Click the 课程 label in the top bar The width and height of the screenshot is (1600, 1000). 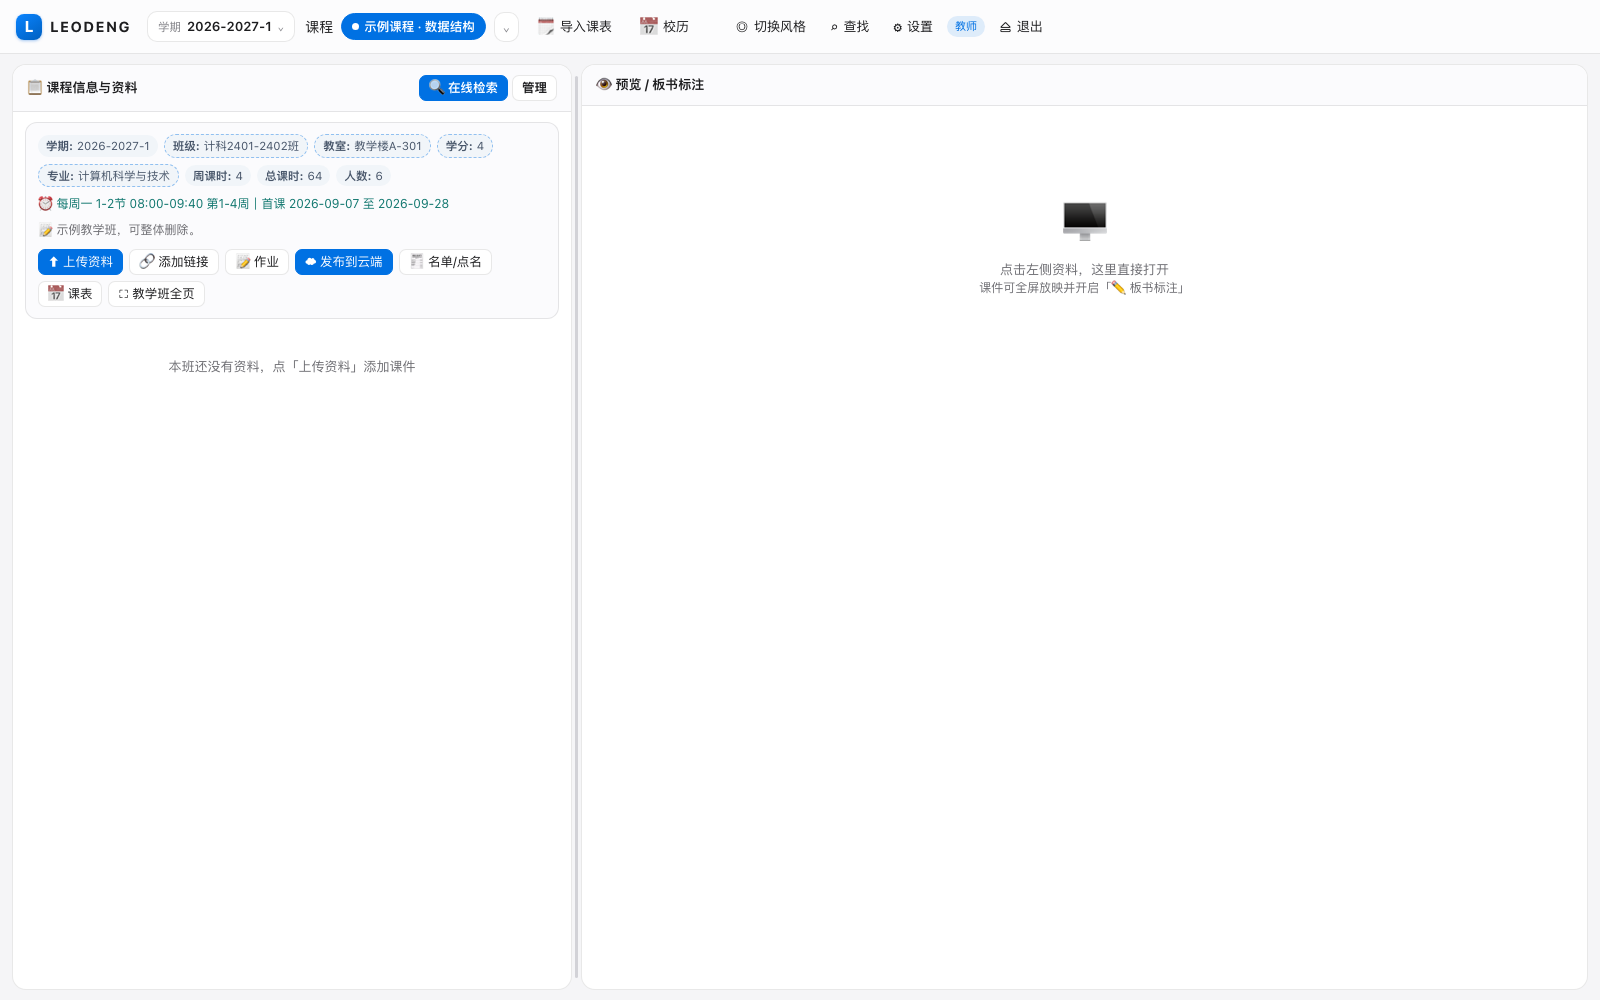pos(319,27)
